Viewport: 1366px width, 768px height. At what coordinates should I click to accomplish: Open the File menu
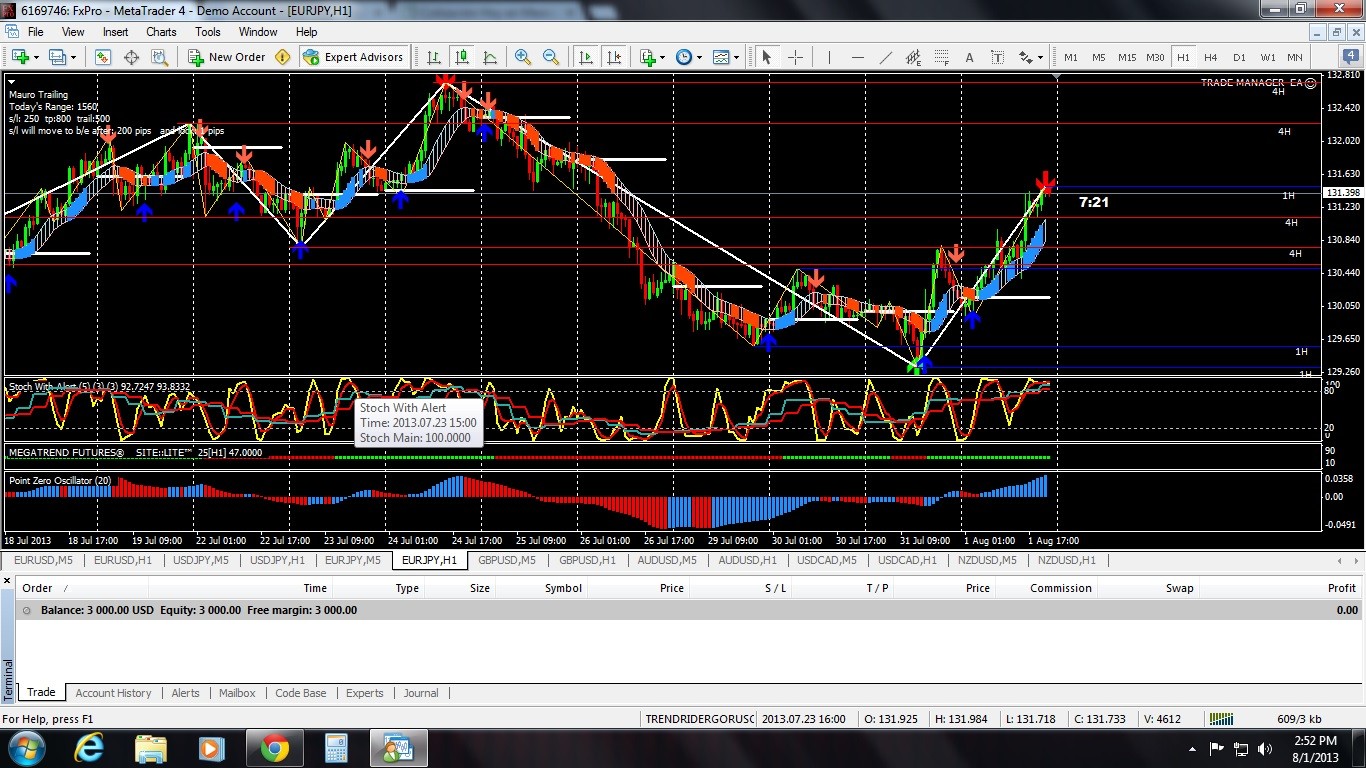click(x=35, y=32)
